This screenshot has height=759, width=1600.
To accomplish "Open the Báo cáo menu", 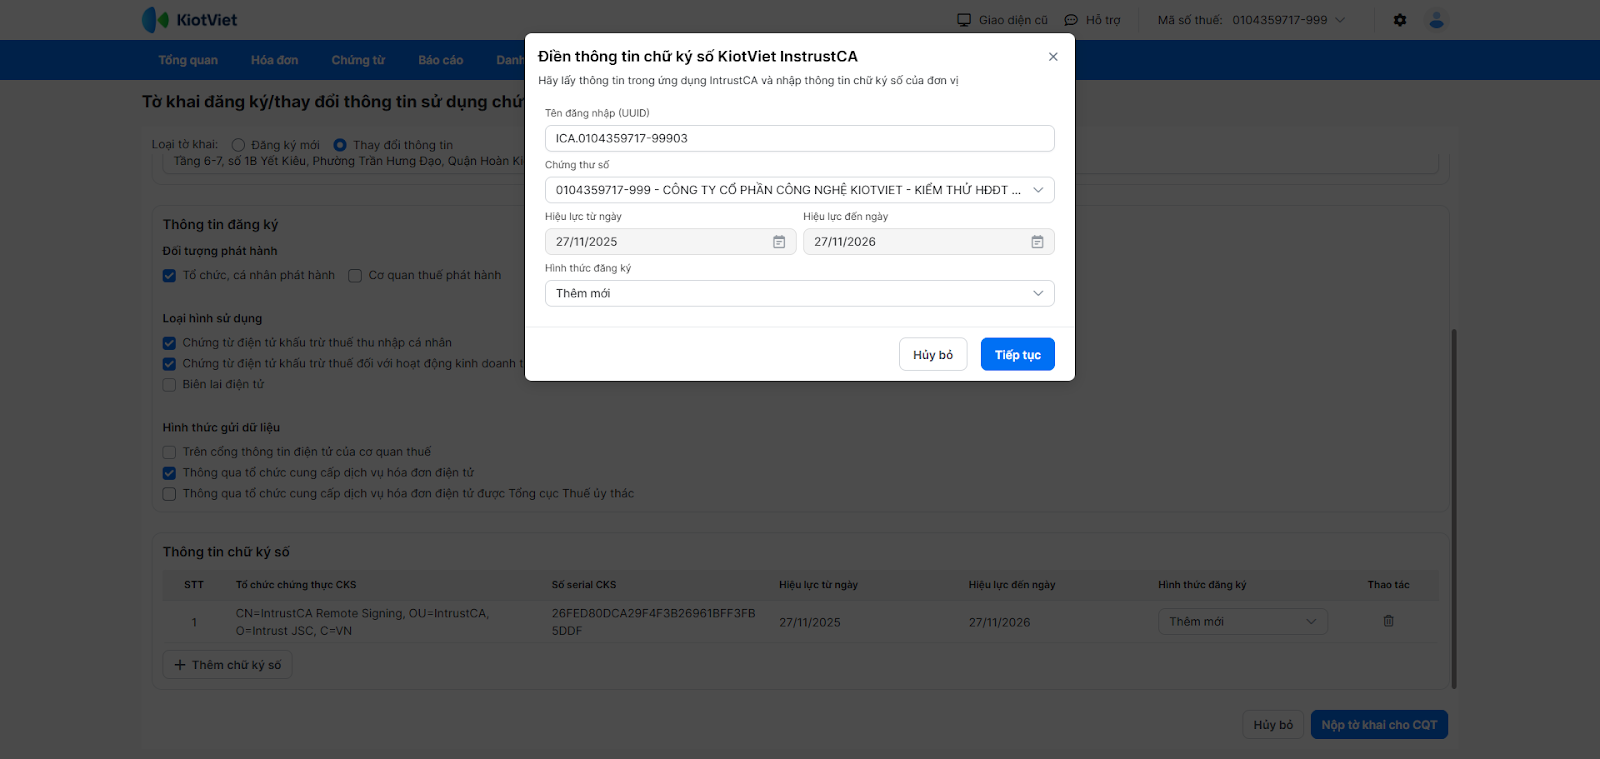I will coord(440,60).
